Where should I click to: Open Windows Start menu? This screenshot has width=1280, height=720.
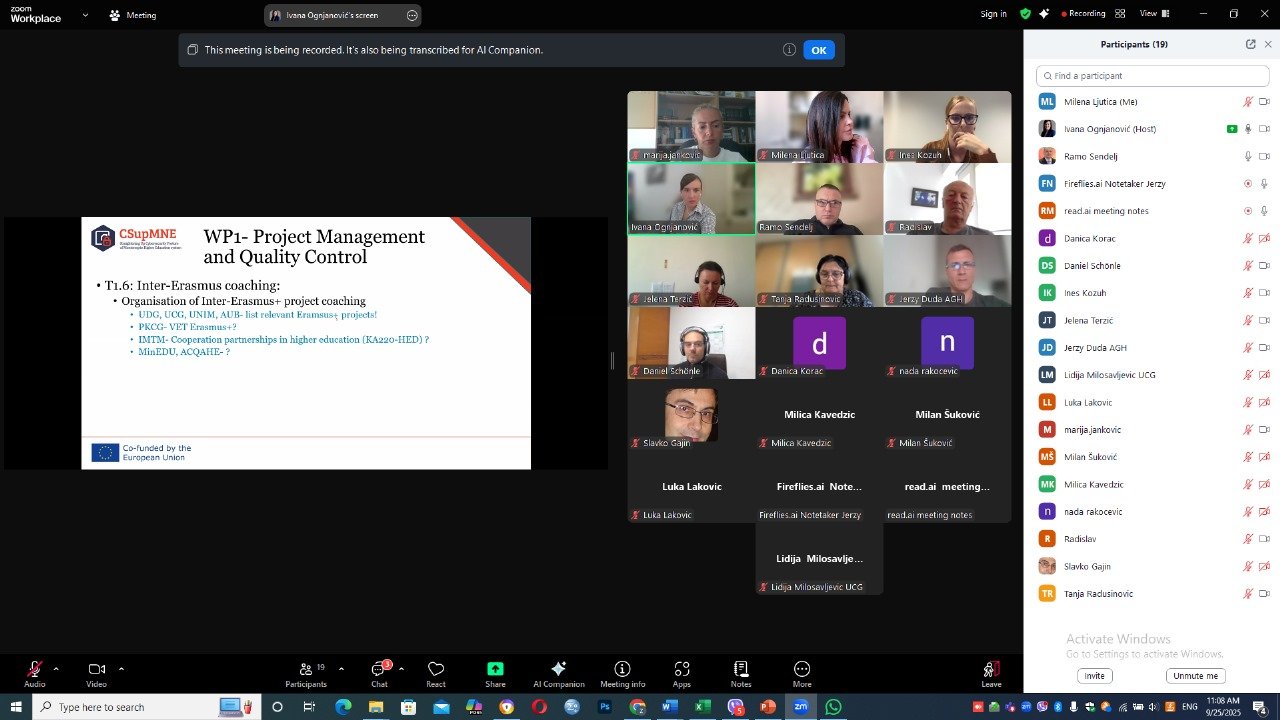coord(16,707)
